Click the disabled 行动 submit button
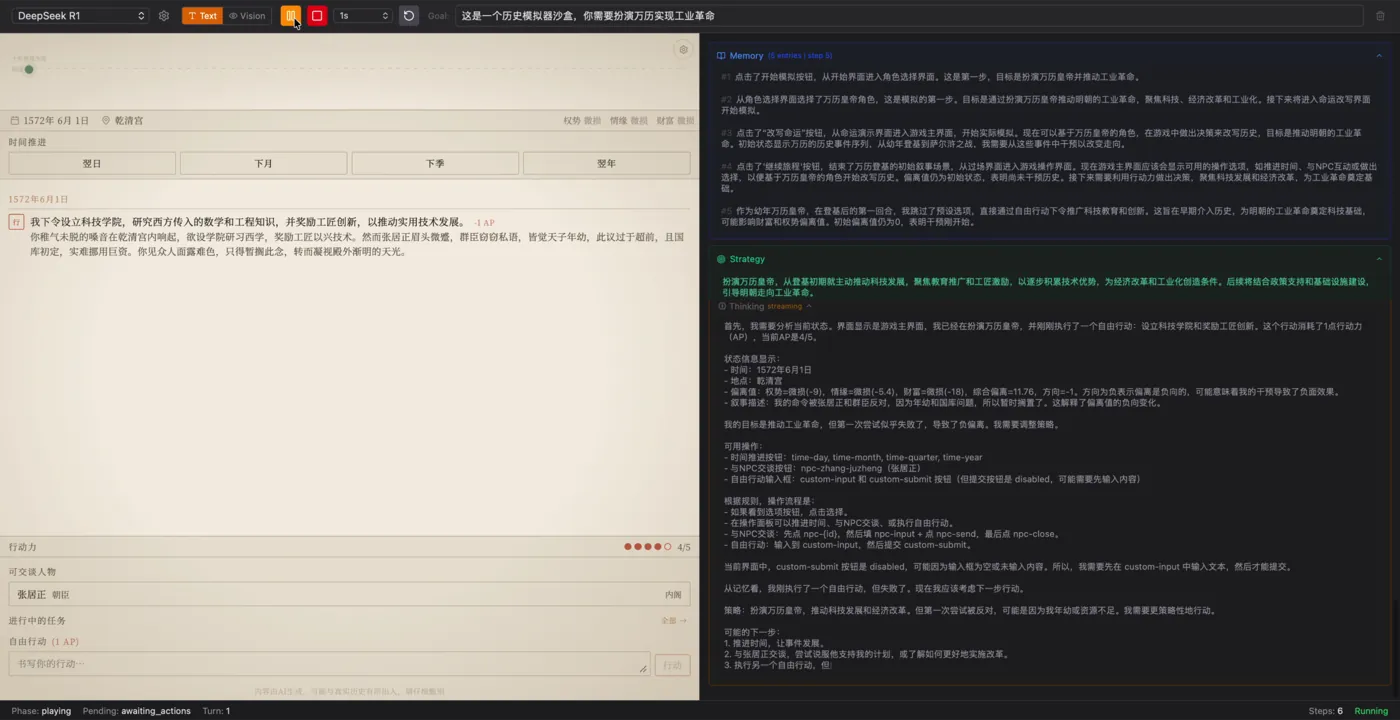 [x=672, y=665]
